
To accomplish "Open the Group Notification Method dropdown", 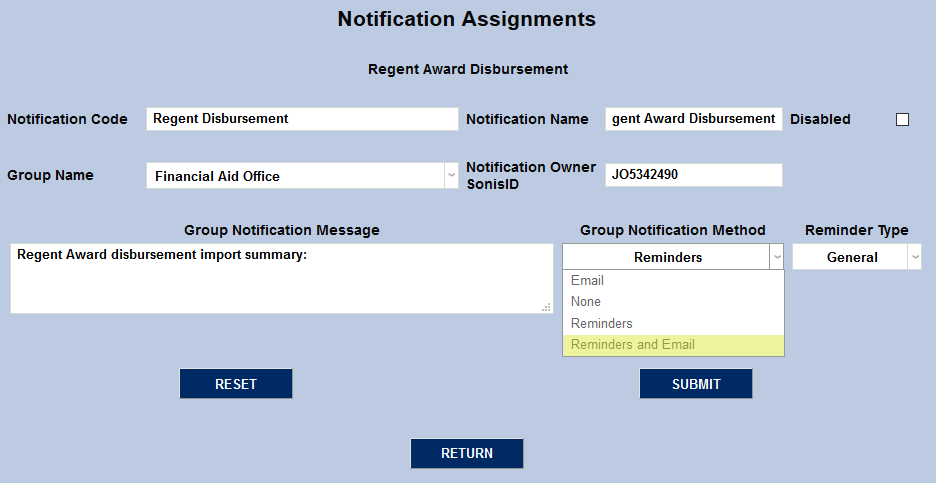I will (x=673, y=257).
